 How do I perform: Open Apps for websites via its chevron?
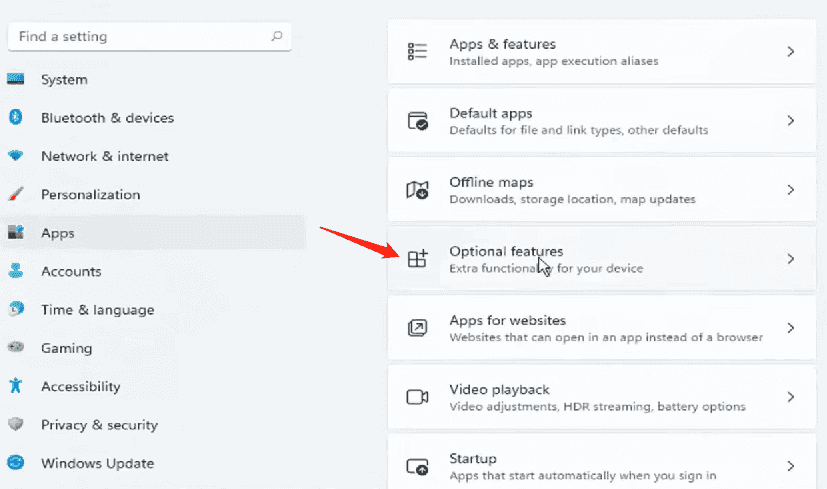(x=791, y=328)
